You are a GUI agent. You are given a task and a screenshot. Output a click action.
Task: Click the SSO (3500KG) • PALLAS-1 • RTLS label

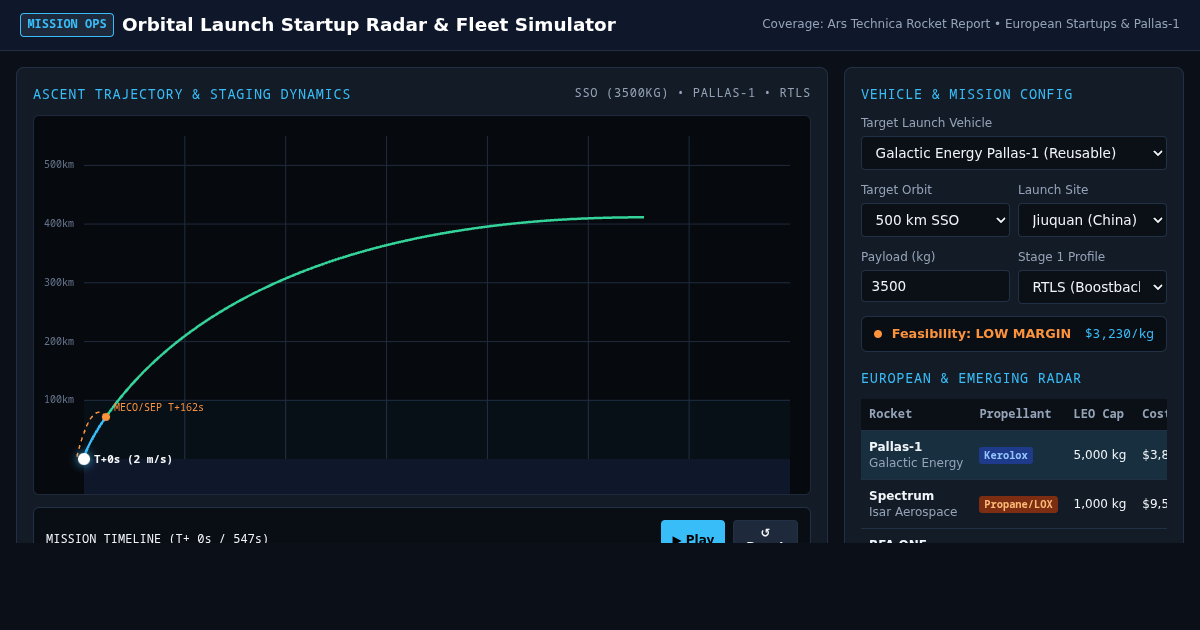tap(692, 93)
